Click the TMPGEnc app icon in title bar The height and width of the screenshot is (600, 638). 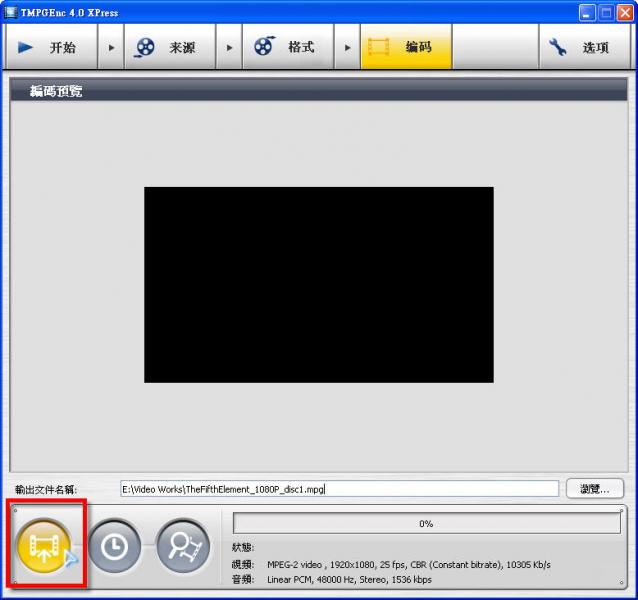(11, 11)
